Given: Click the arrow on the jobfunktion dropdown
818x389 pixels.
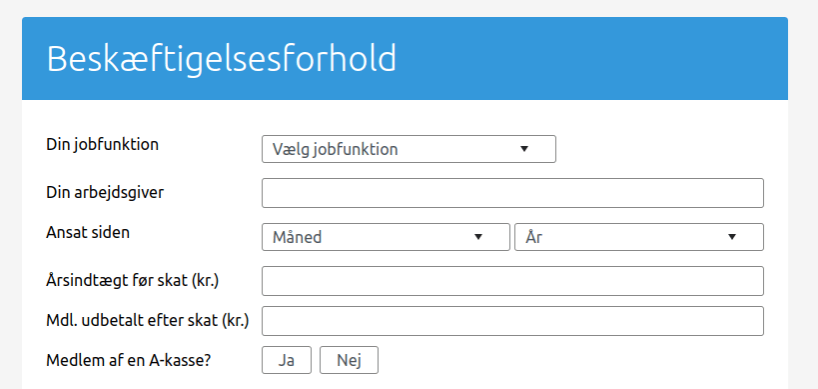Looking at the screenshot, I should (x=524, y=149).
